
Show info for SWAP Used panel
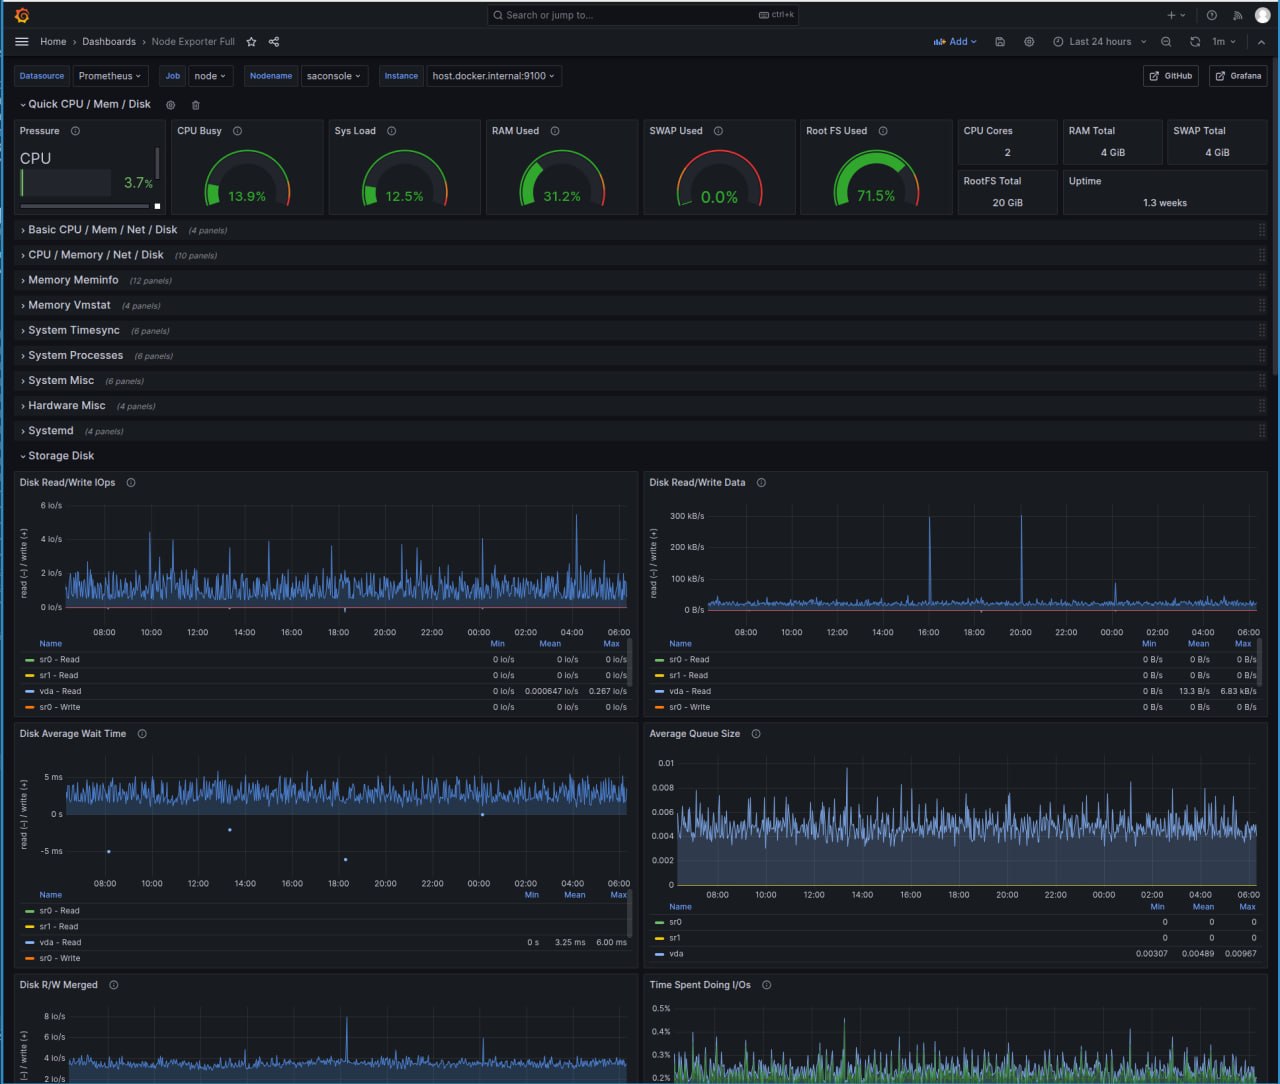(x=718, y=131)
